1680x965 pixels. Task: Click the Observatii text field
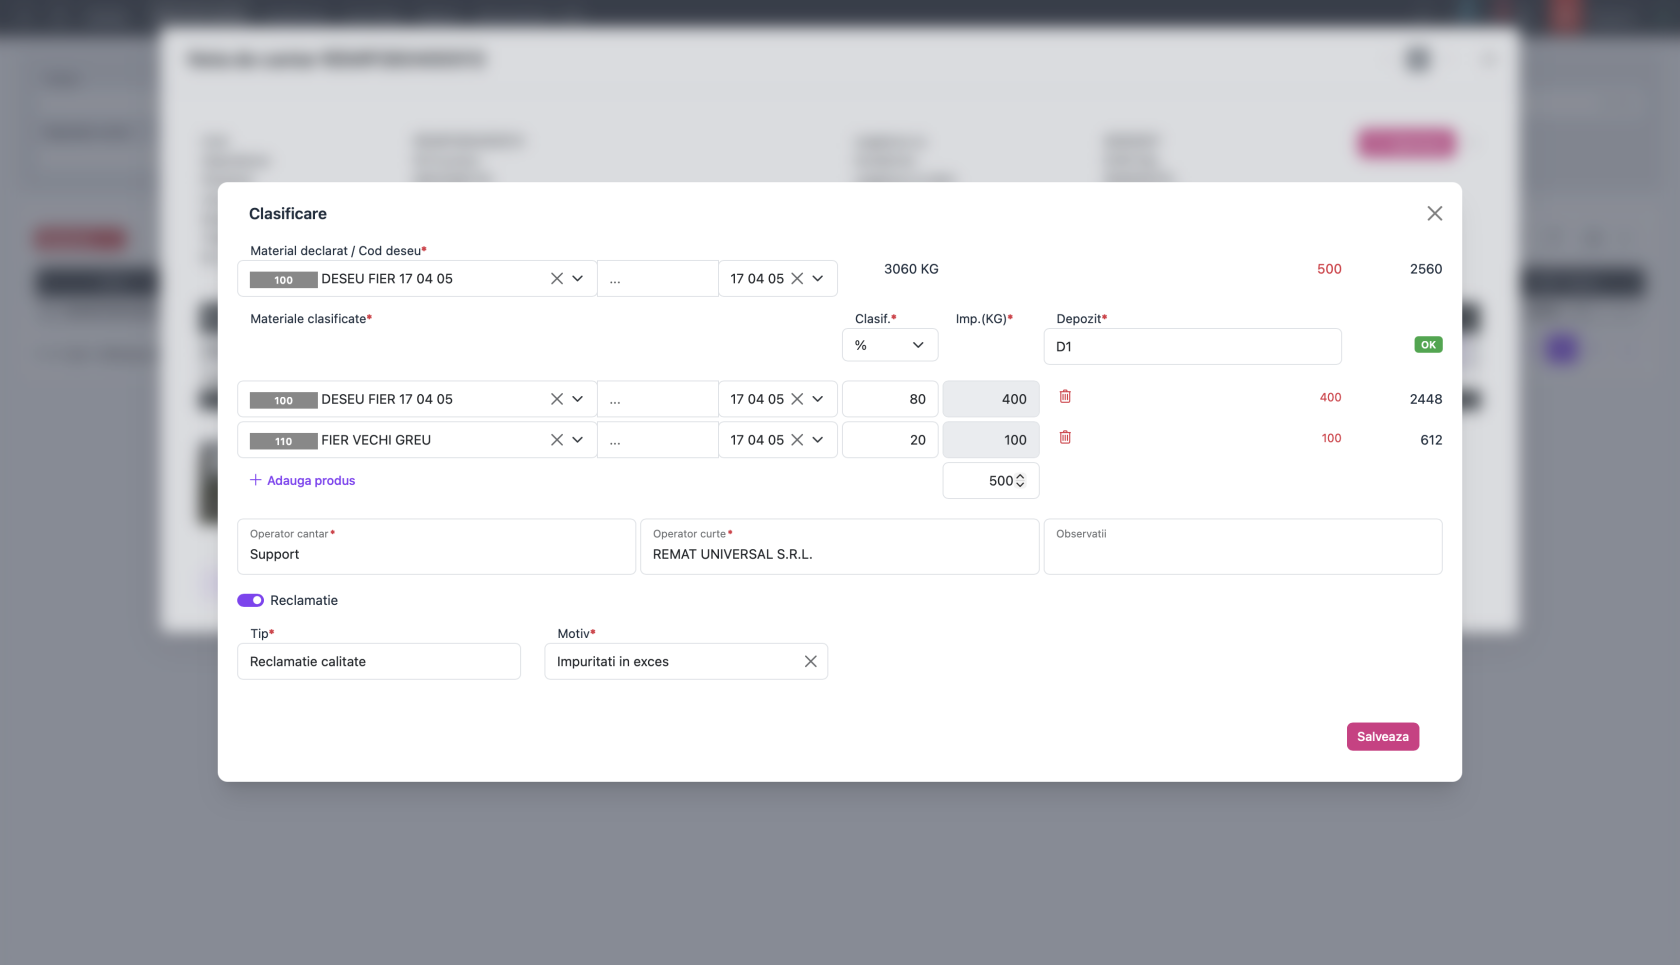click(1243, 546)
